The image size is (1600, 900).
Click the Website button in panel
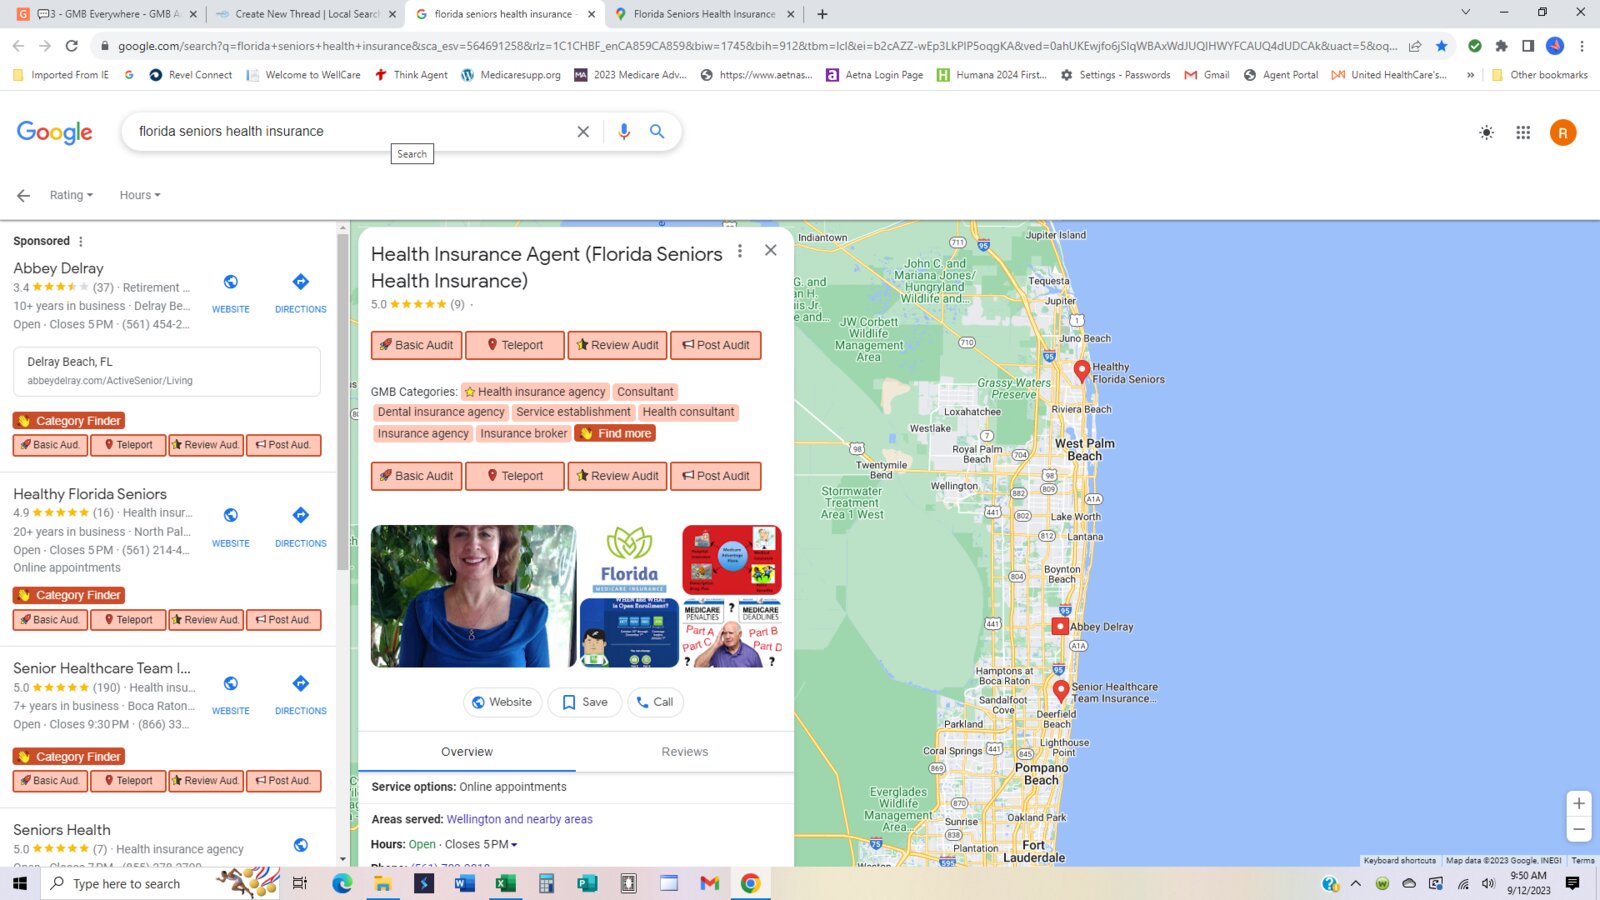pos(502,702)
